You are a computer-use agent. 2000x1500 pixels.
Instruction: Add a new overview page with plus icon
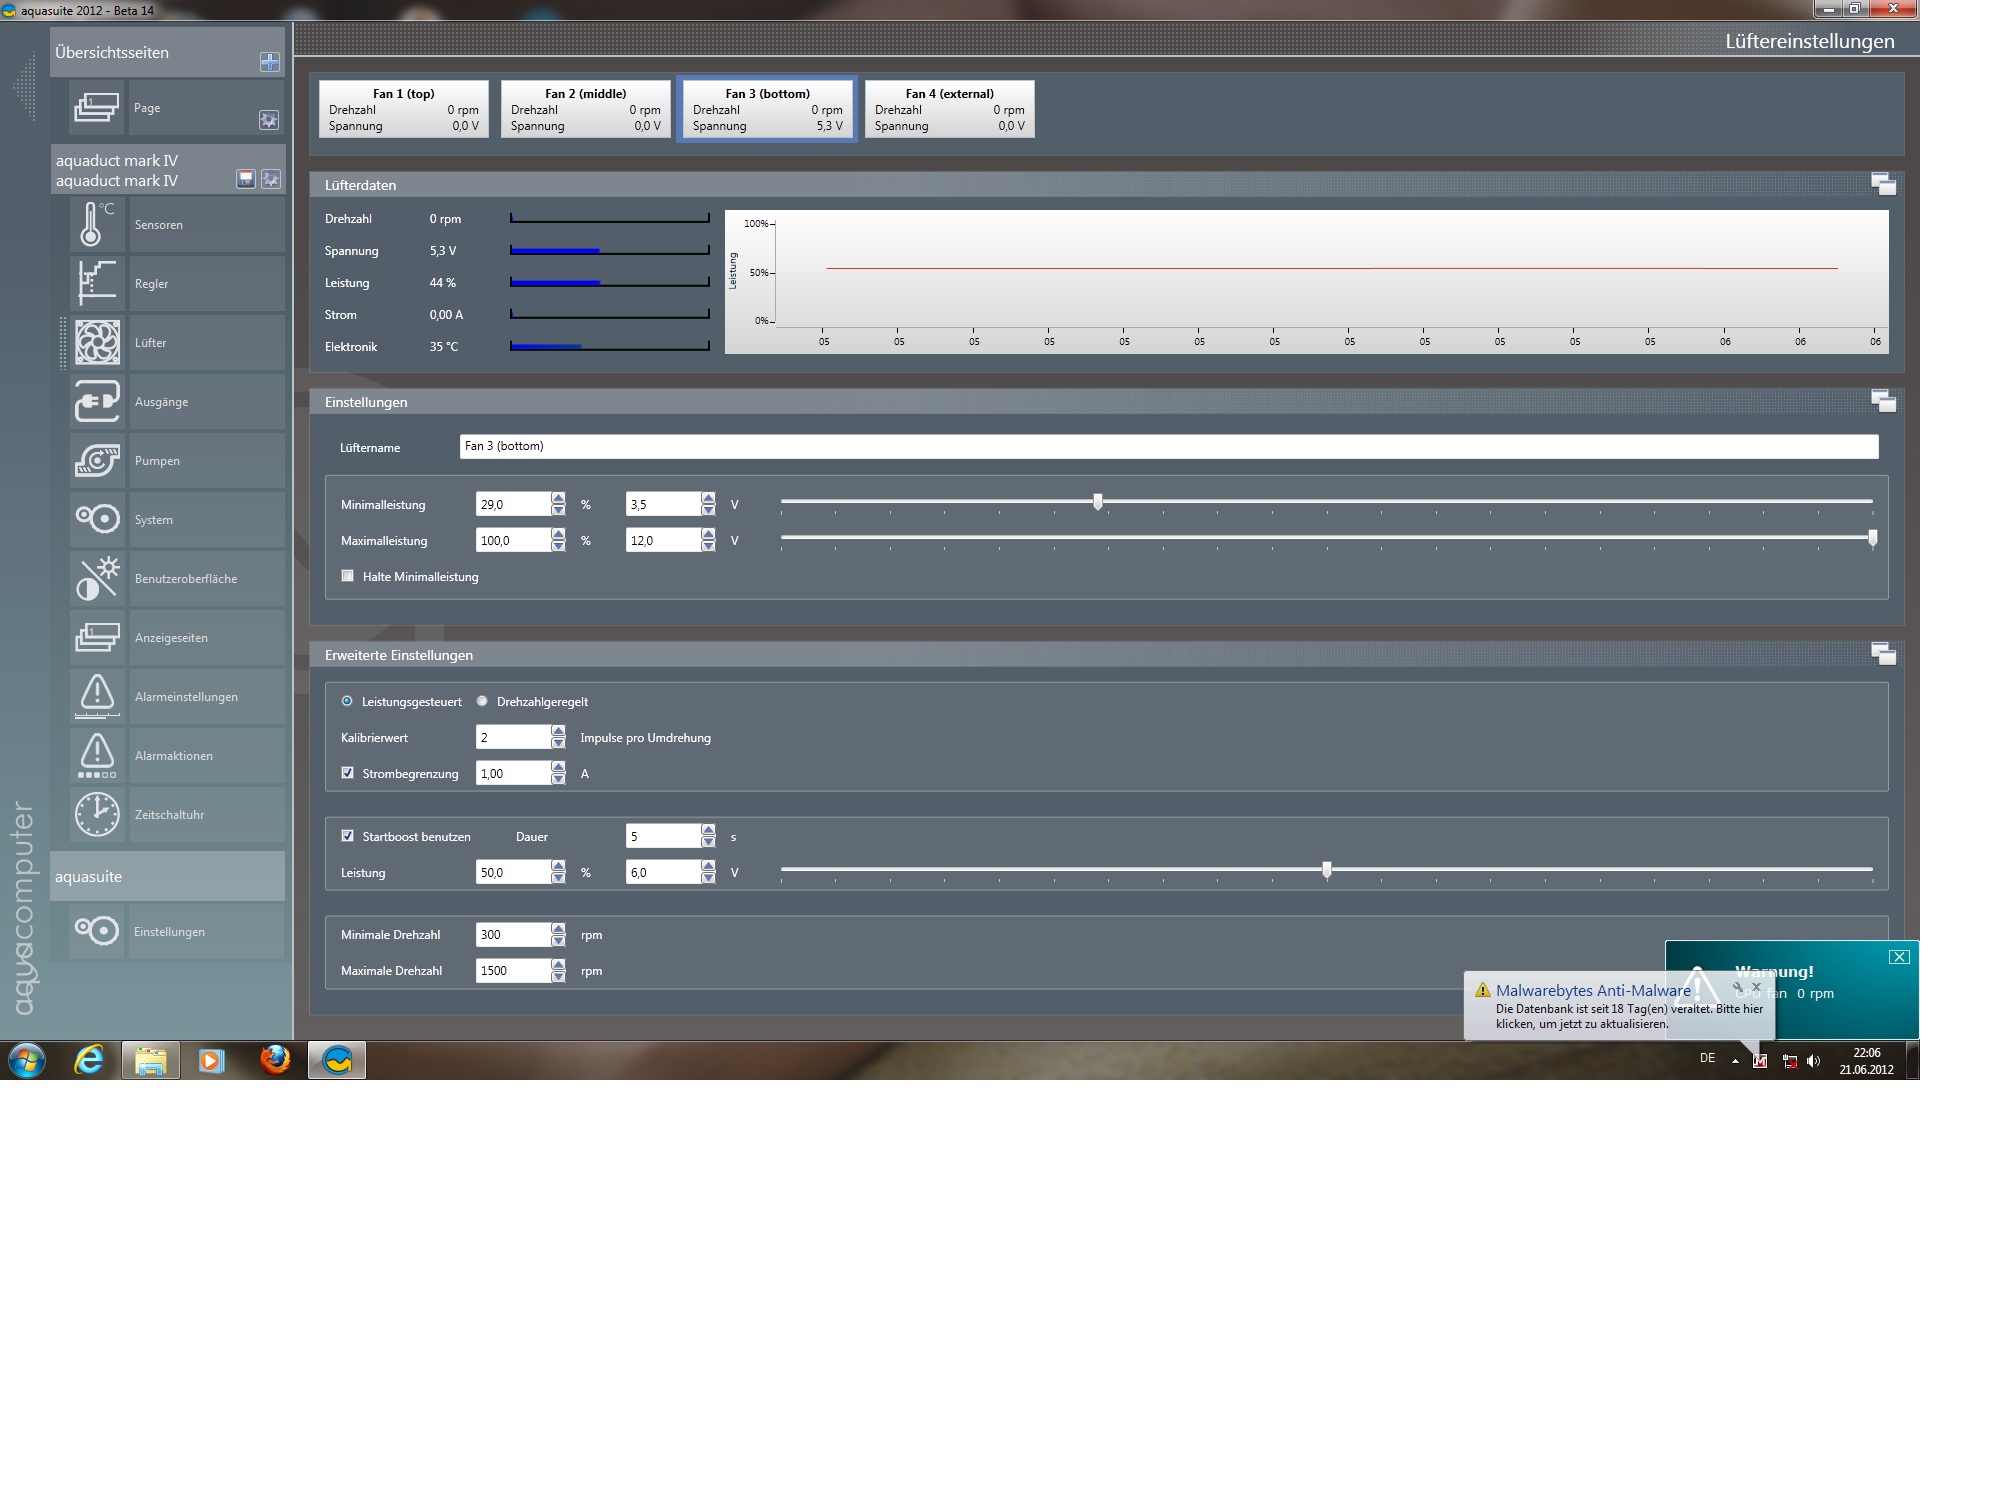point(269,62)
